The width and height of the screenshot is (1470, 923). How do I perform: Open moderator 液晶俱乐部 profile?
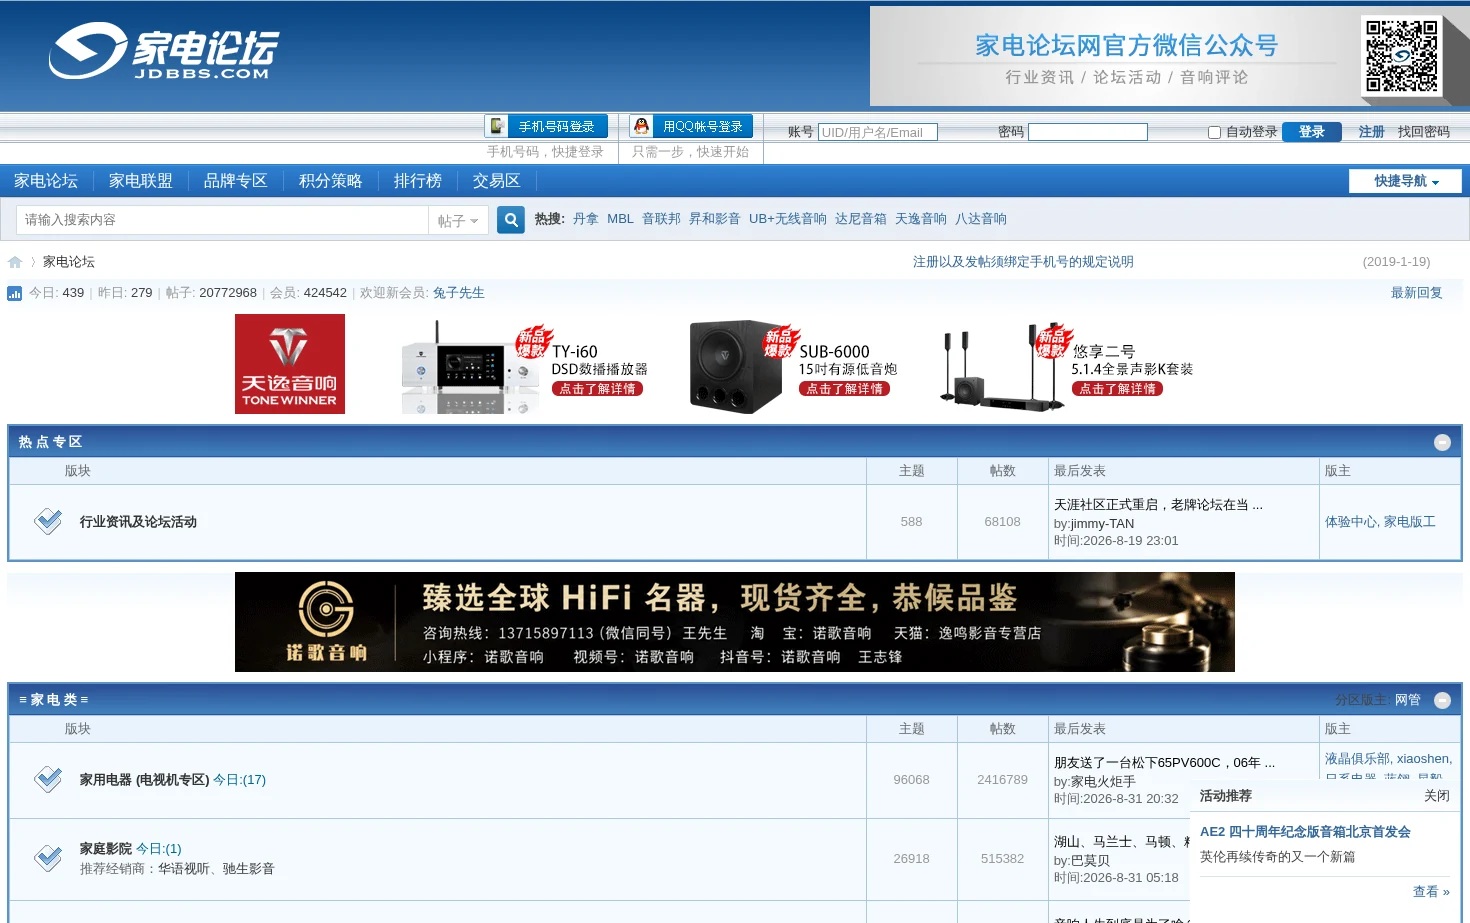coord(1357,759)
